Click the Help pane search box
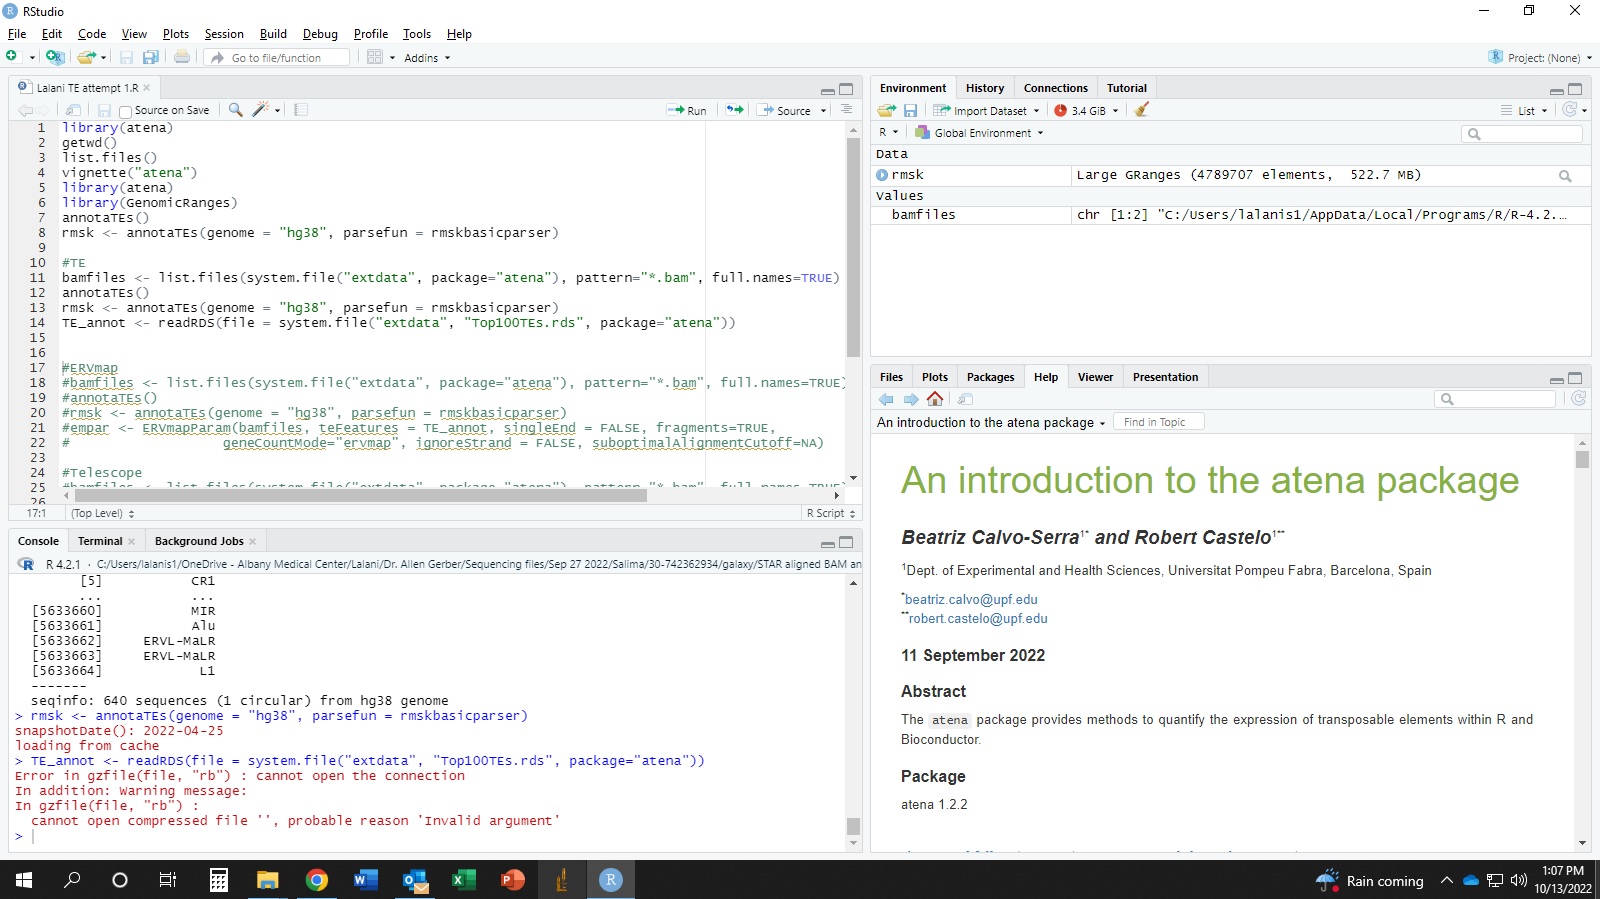 point(1495,399)
